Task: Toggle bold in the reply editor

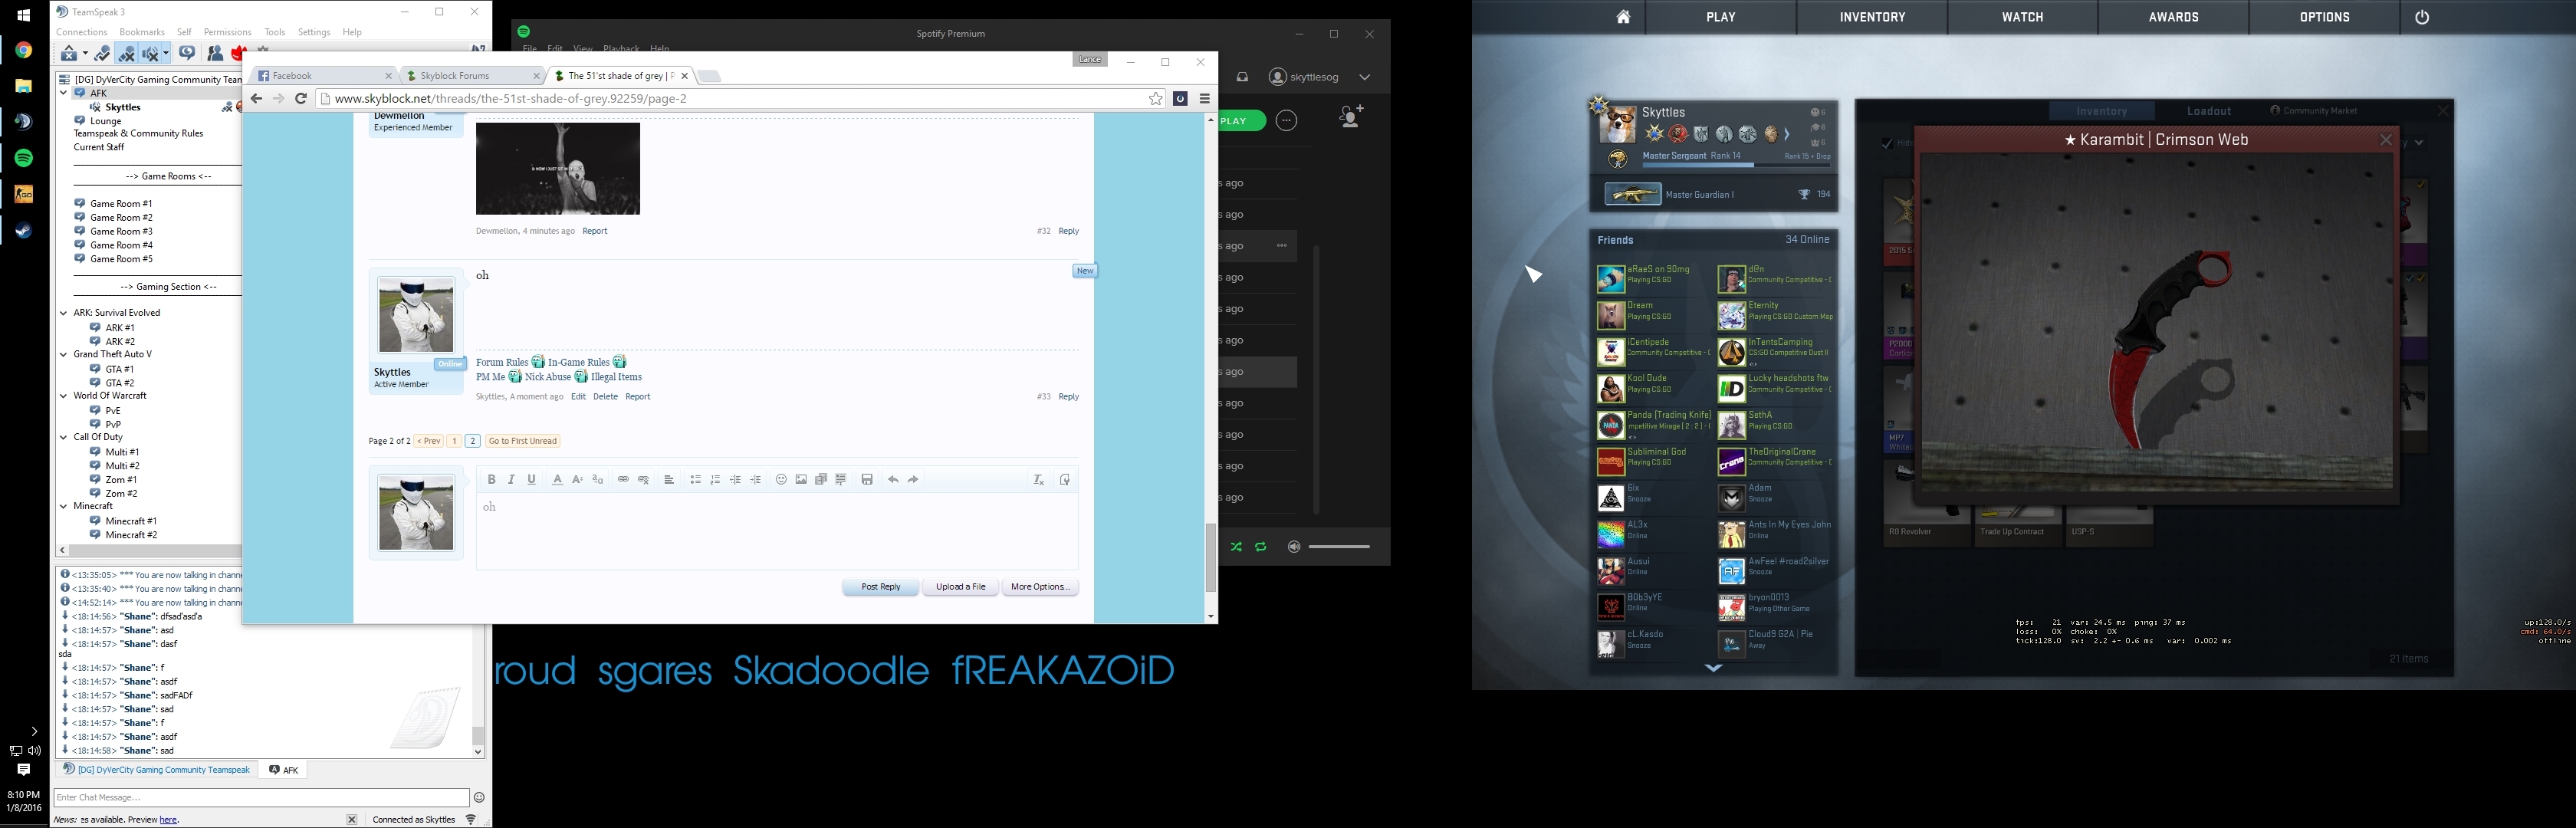Action: 491,480
